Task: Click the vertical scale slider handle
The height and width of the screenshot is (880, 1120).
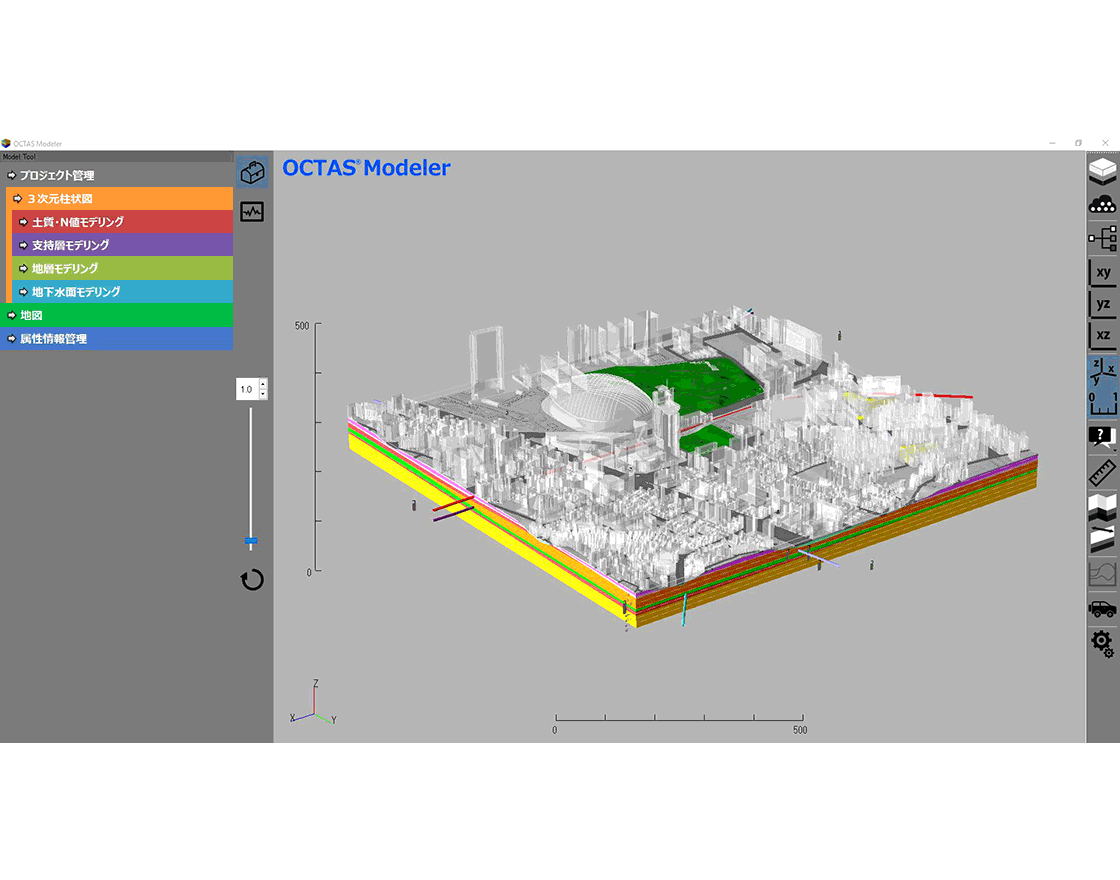Action: tap(251, 541)
